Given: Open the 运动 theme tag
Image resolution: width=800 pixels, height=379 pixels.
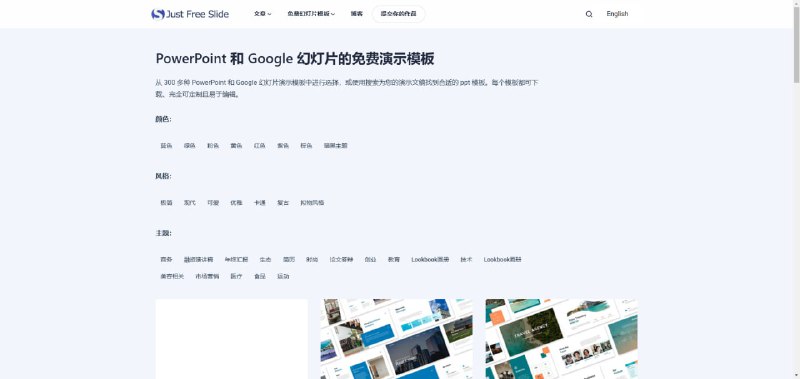Looking at the screenshot, I should (x=283, y=276).
